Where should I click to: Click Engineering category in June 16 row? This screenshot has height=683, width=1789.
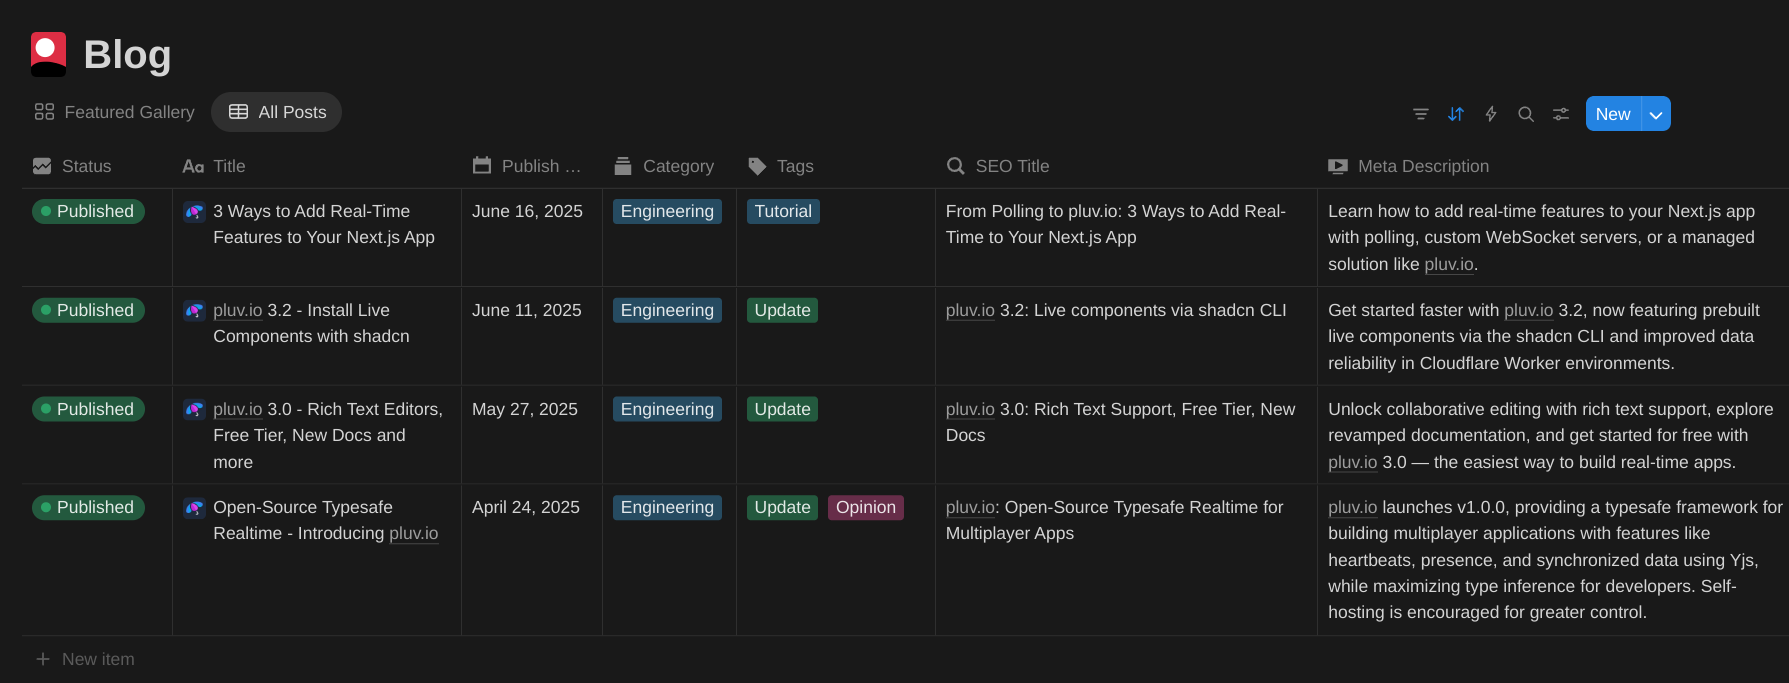(x=667, y=211)
